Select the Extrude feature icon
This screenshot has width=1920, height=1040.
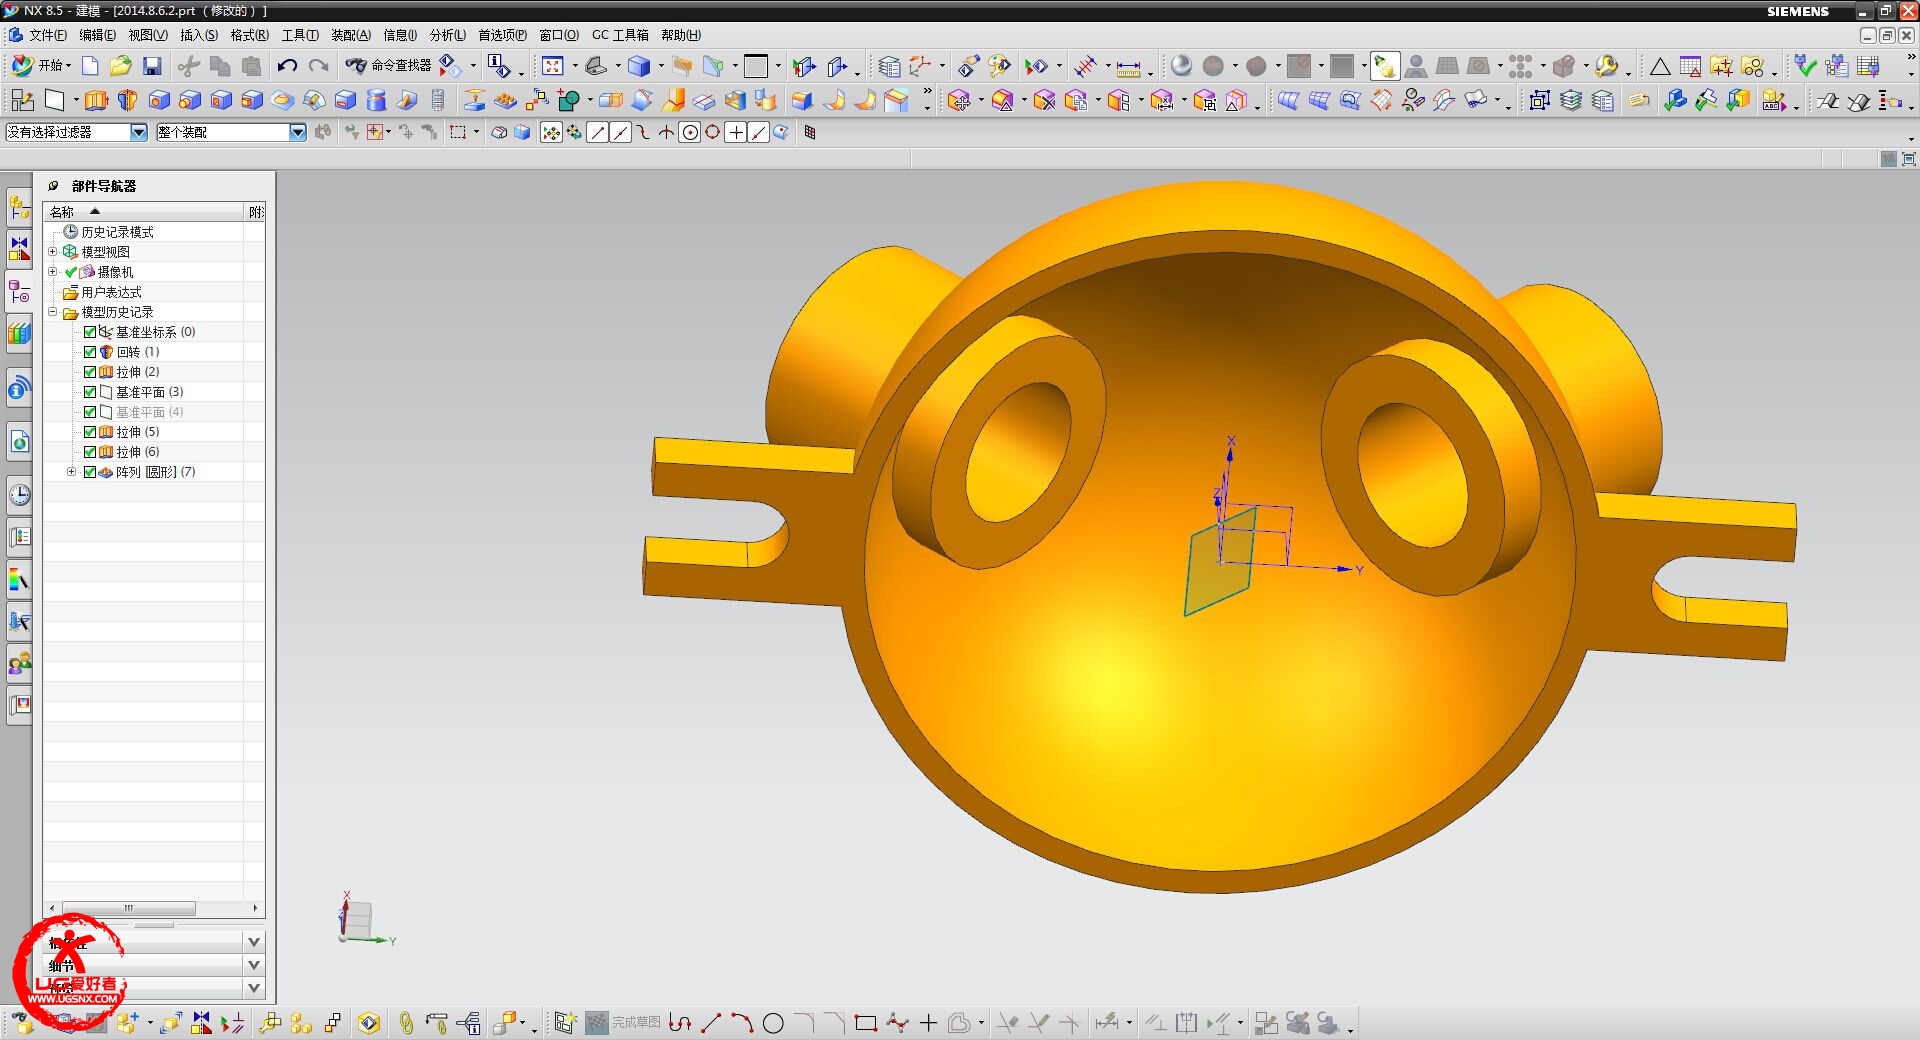pyautogui.click(x=96, y=100)
